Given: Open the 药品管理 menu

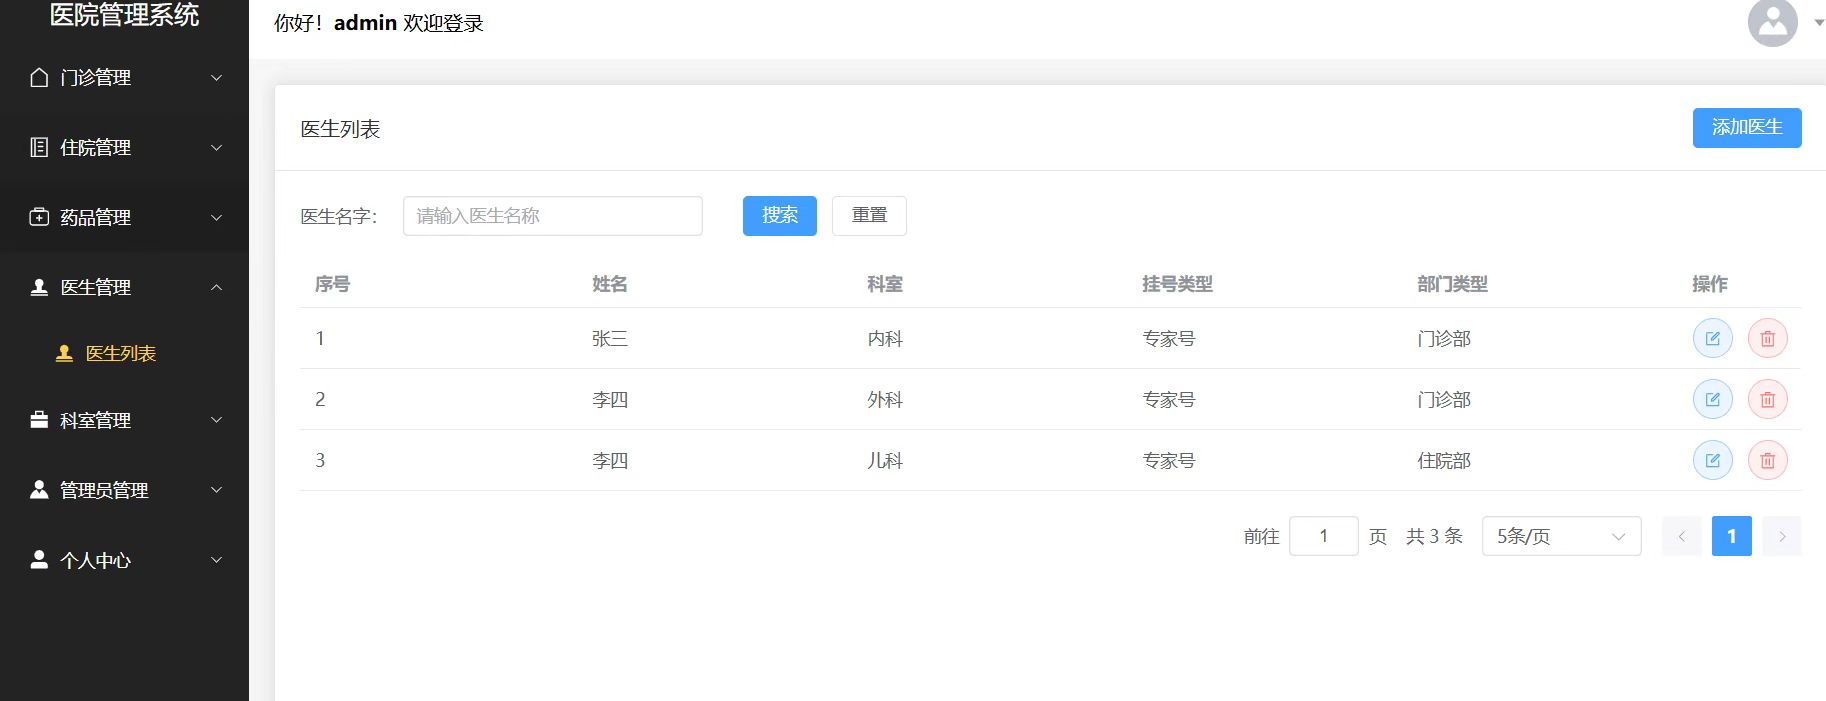Looking at the screenshot, I should click(x=124, y=217).
